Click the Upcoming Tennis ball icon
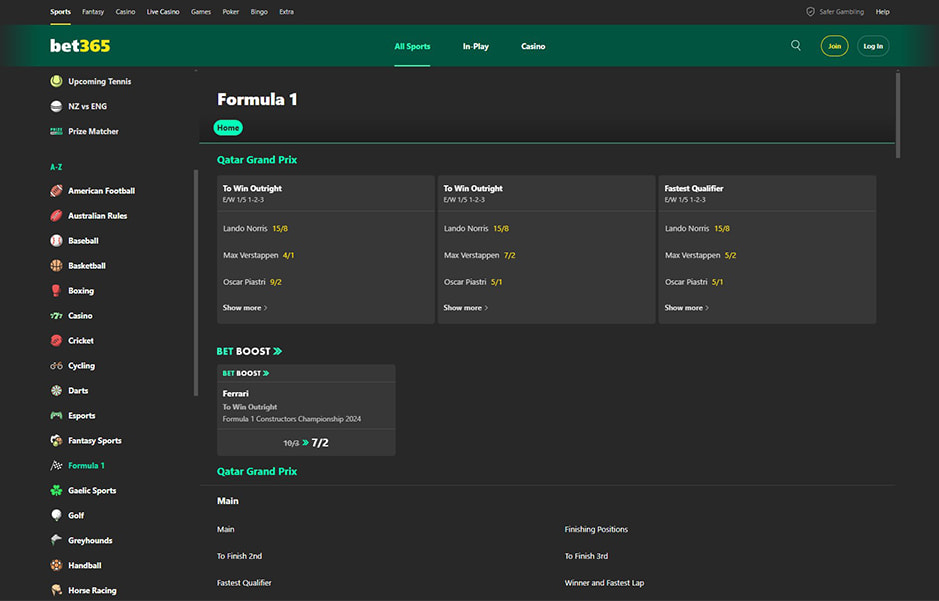This screenshot has height=601, width=939. click(x=56, y=81)
